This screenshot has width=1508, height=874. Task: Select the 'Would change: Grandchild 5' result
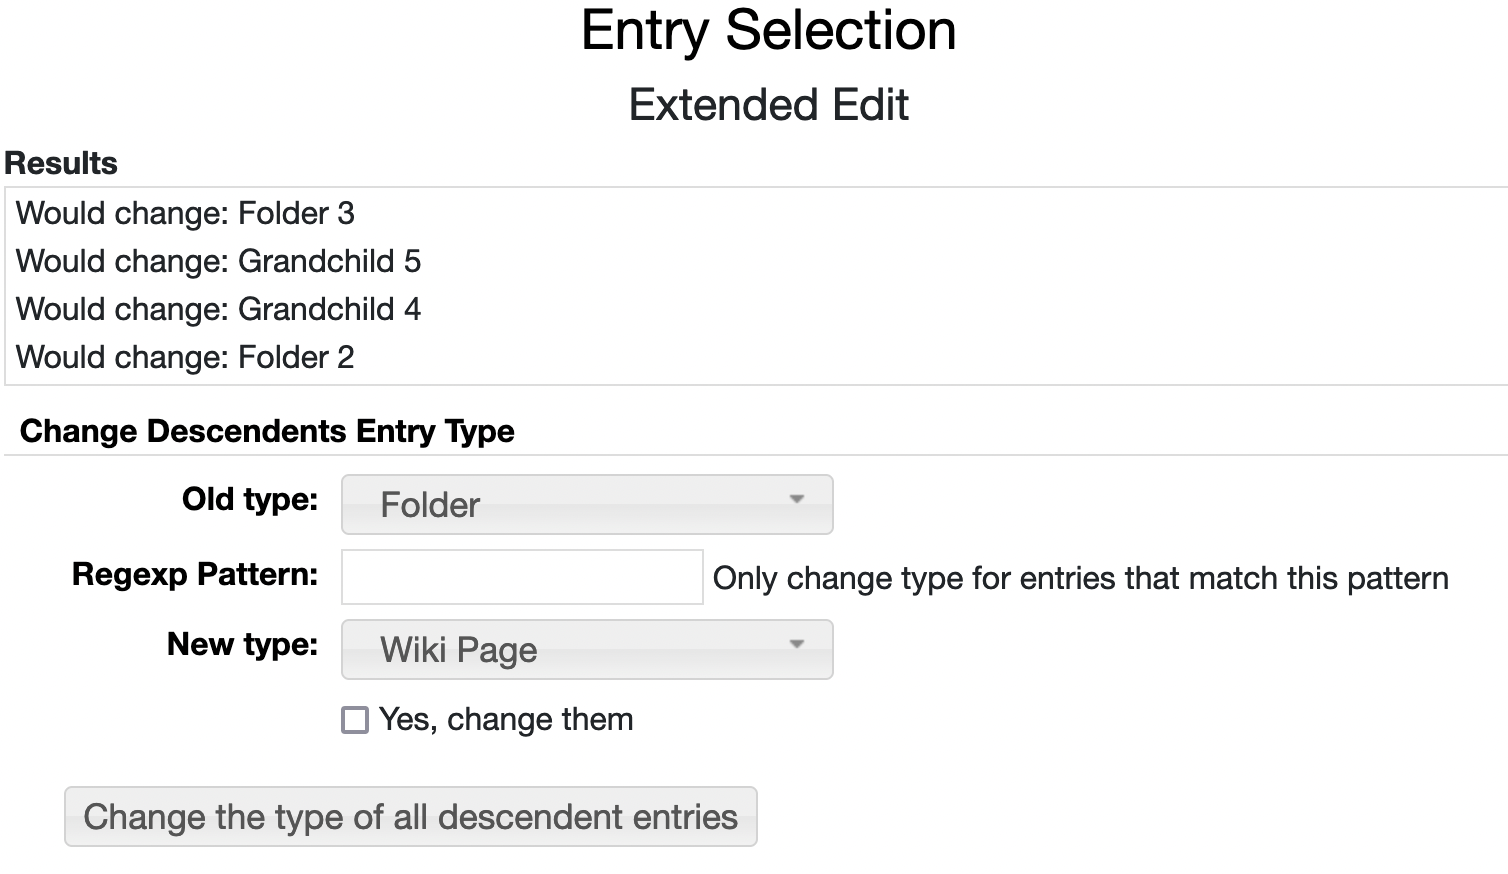pos(218,261)
